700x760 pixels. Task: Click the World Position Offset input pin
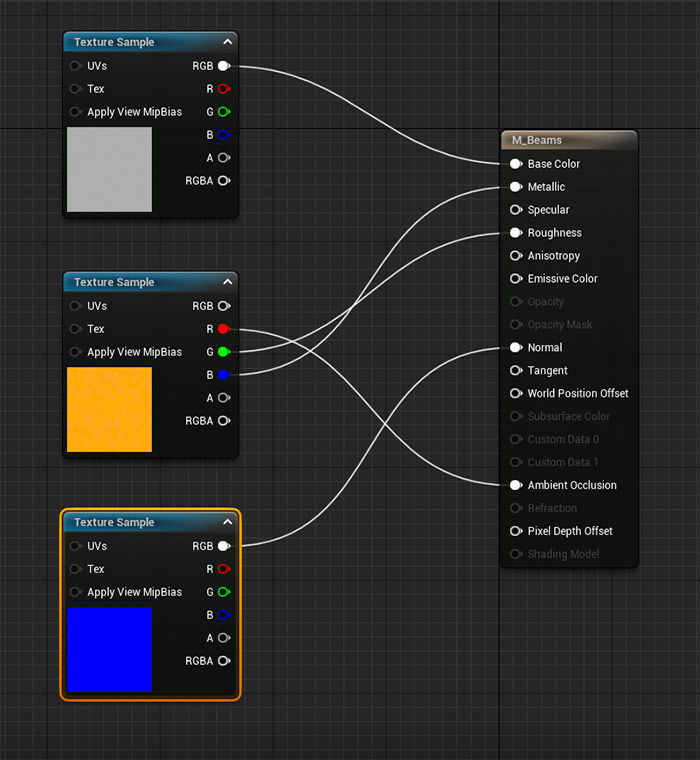coord(516,394)
